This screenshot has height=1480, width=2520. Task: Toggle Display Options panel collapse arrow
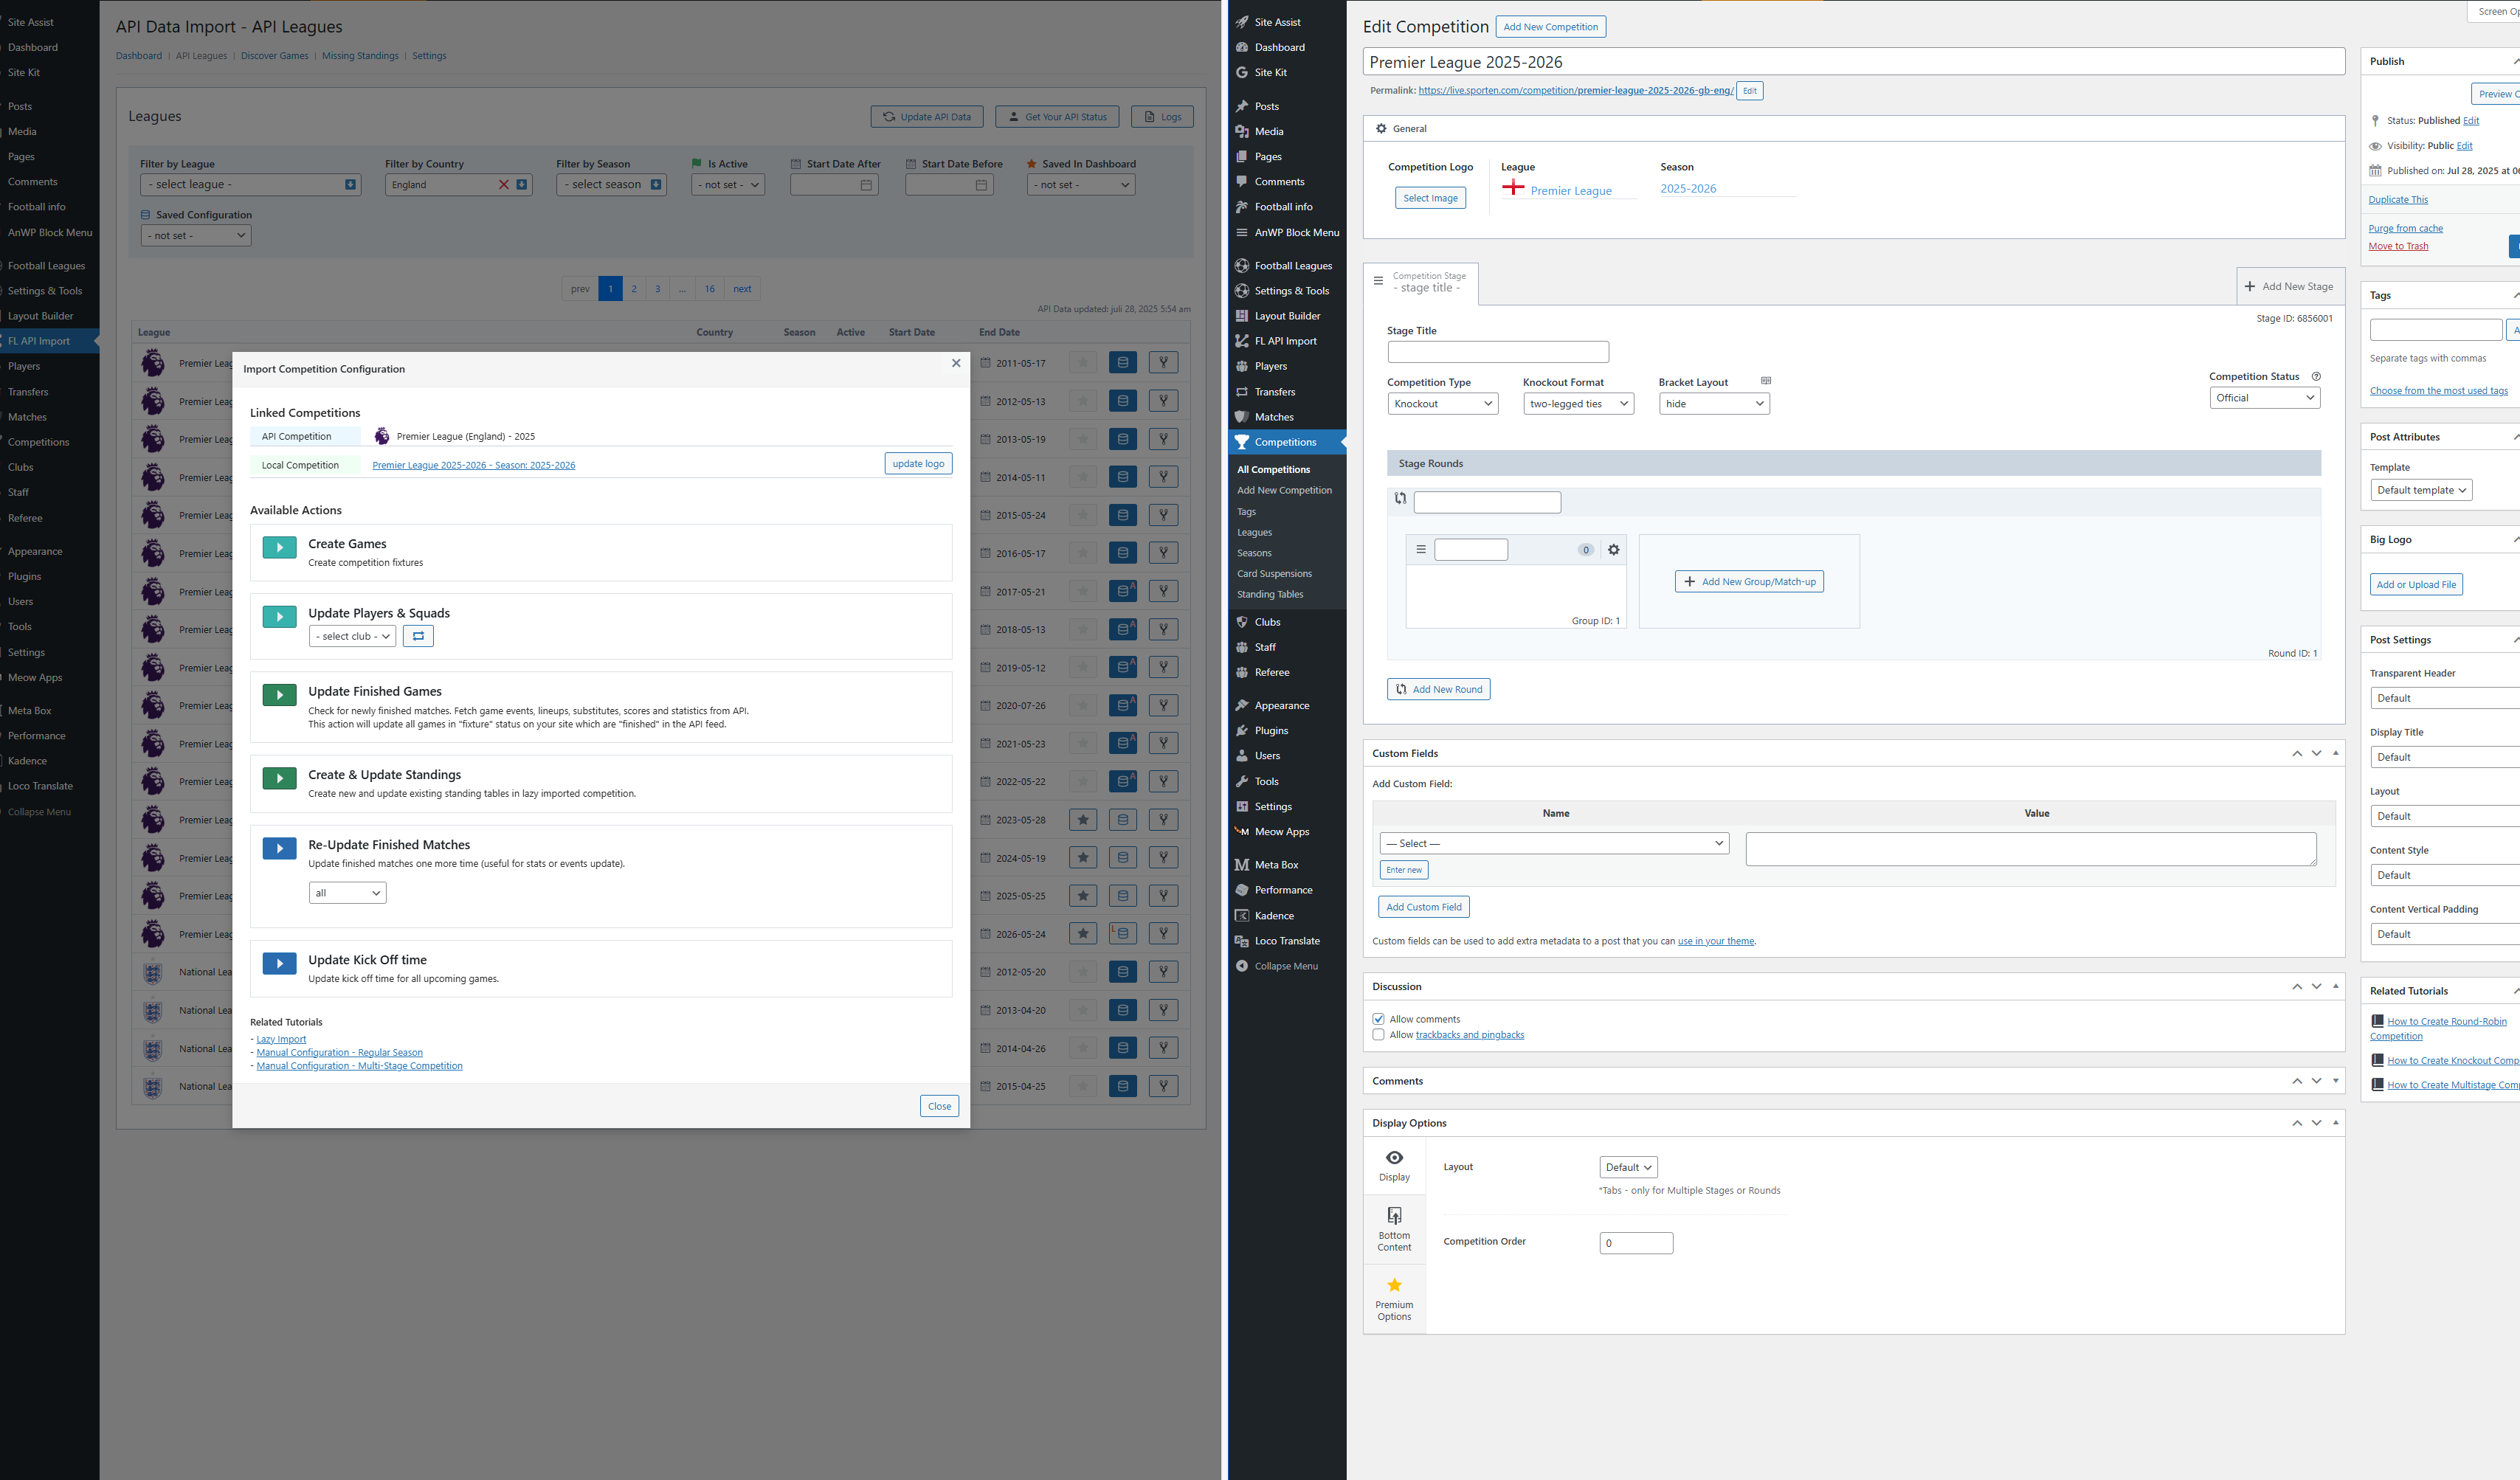[x=2336, y=1123]
